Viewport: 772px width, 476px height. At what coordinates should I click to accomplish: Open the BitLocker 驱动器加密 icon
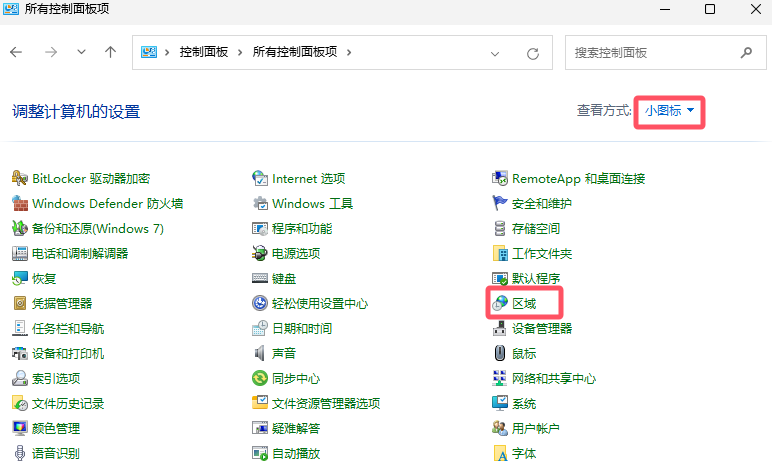pyautogui.click(x=20, y=178)
